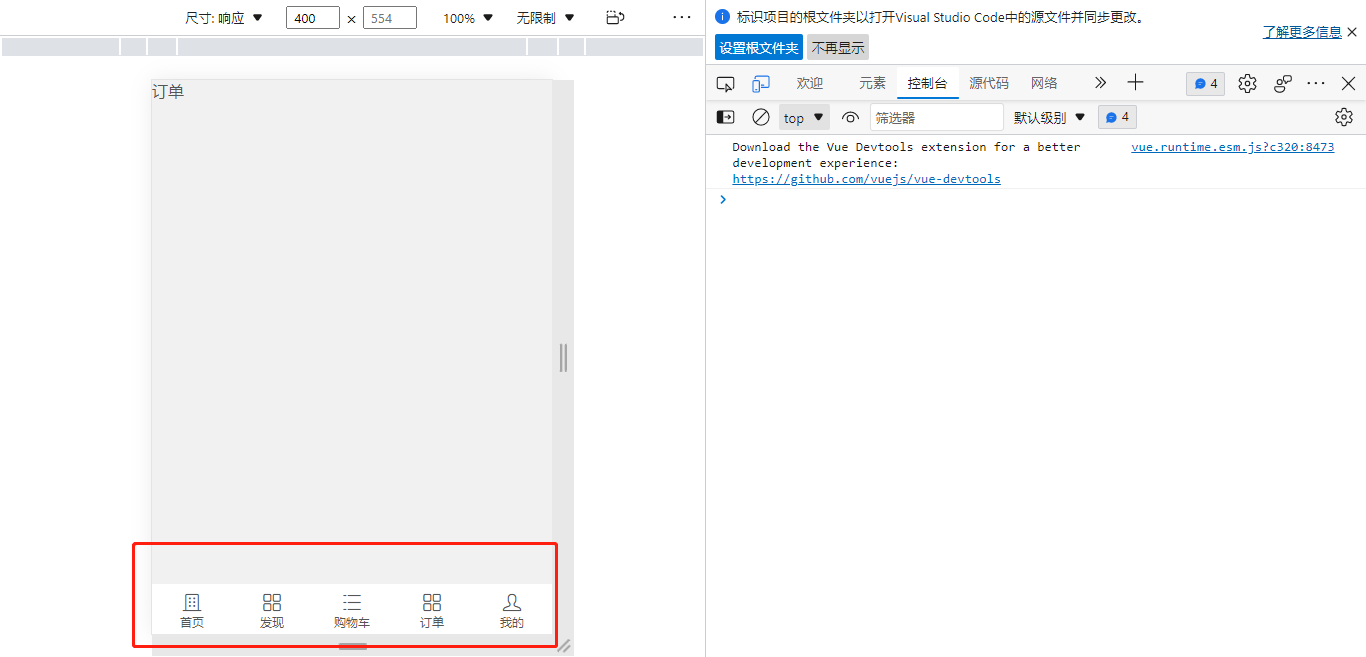Open the feedback people icon in DevTools
This screenshot has width=1366, height=657.
[1283, 84]
